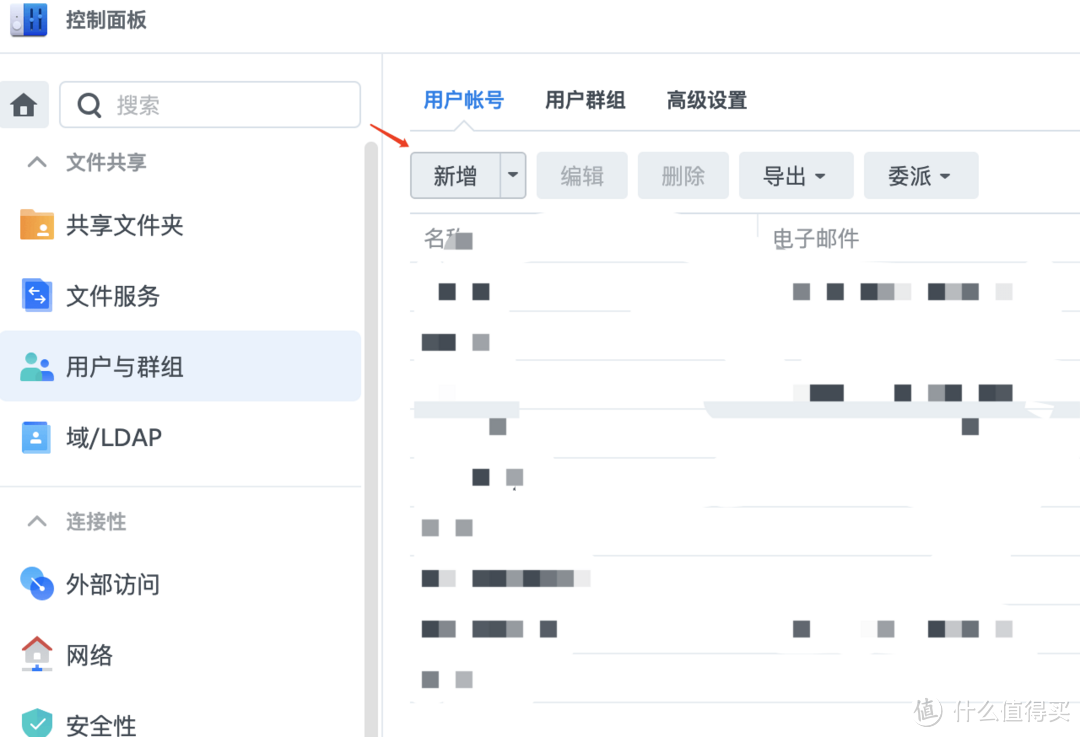Collapse the 连接性 section

coord(37,521)
